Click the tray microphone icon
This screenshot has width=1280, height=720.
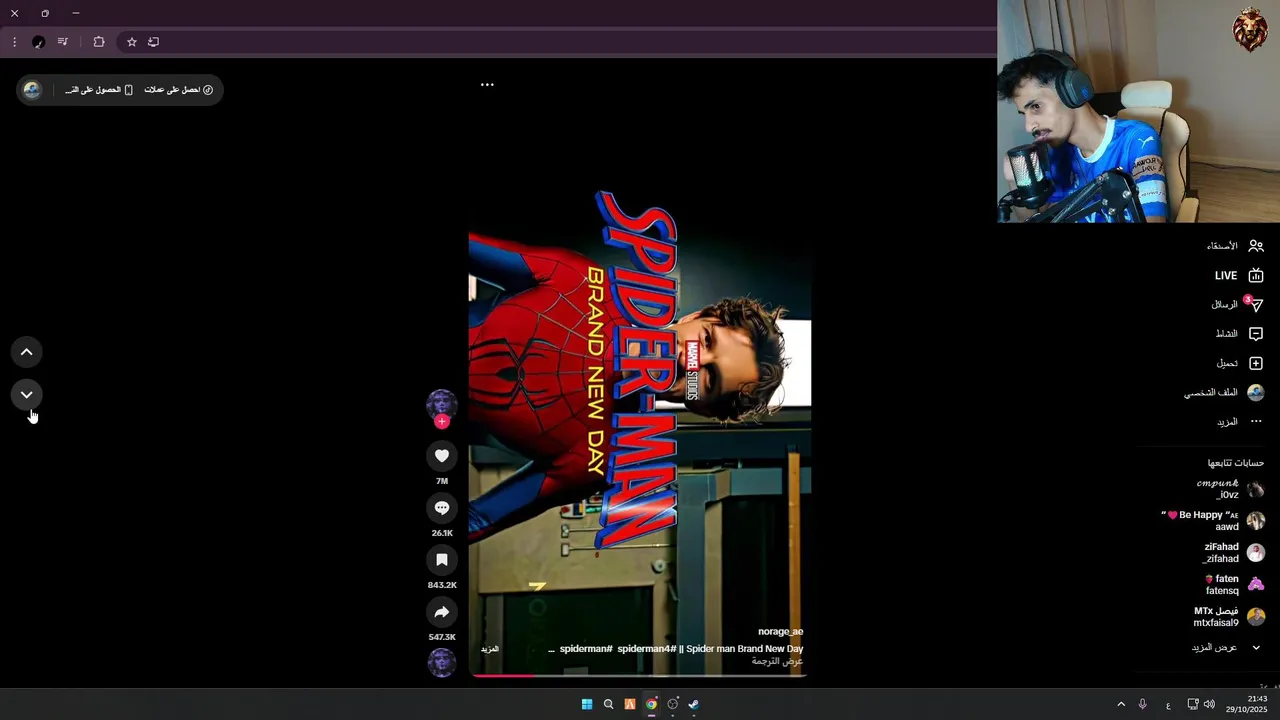[1142, 704]
